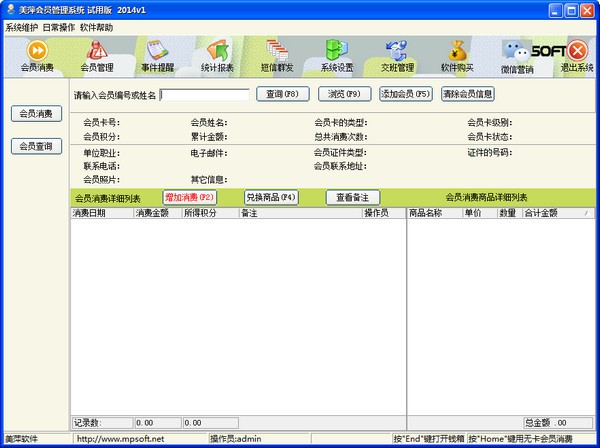Minimize the 美萍会员管理系统 window
The height and width of the screenshot is (448, 600).
pos(555,10)
